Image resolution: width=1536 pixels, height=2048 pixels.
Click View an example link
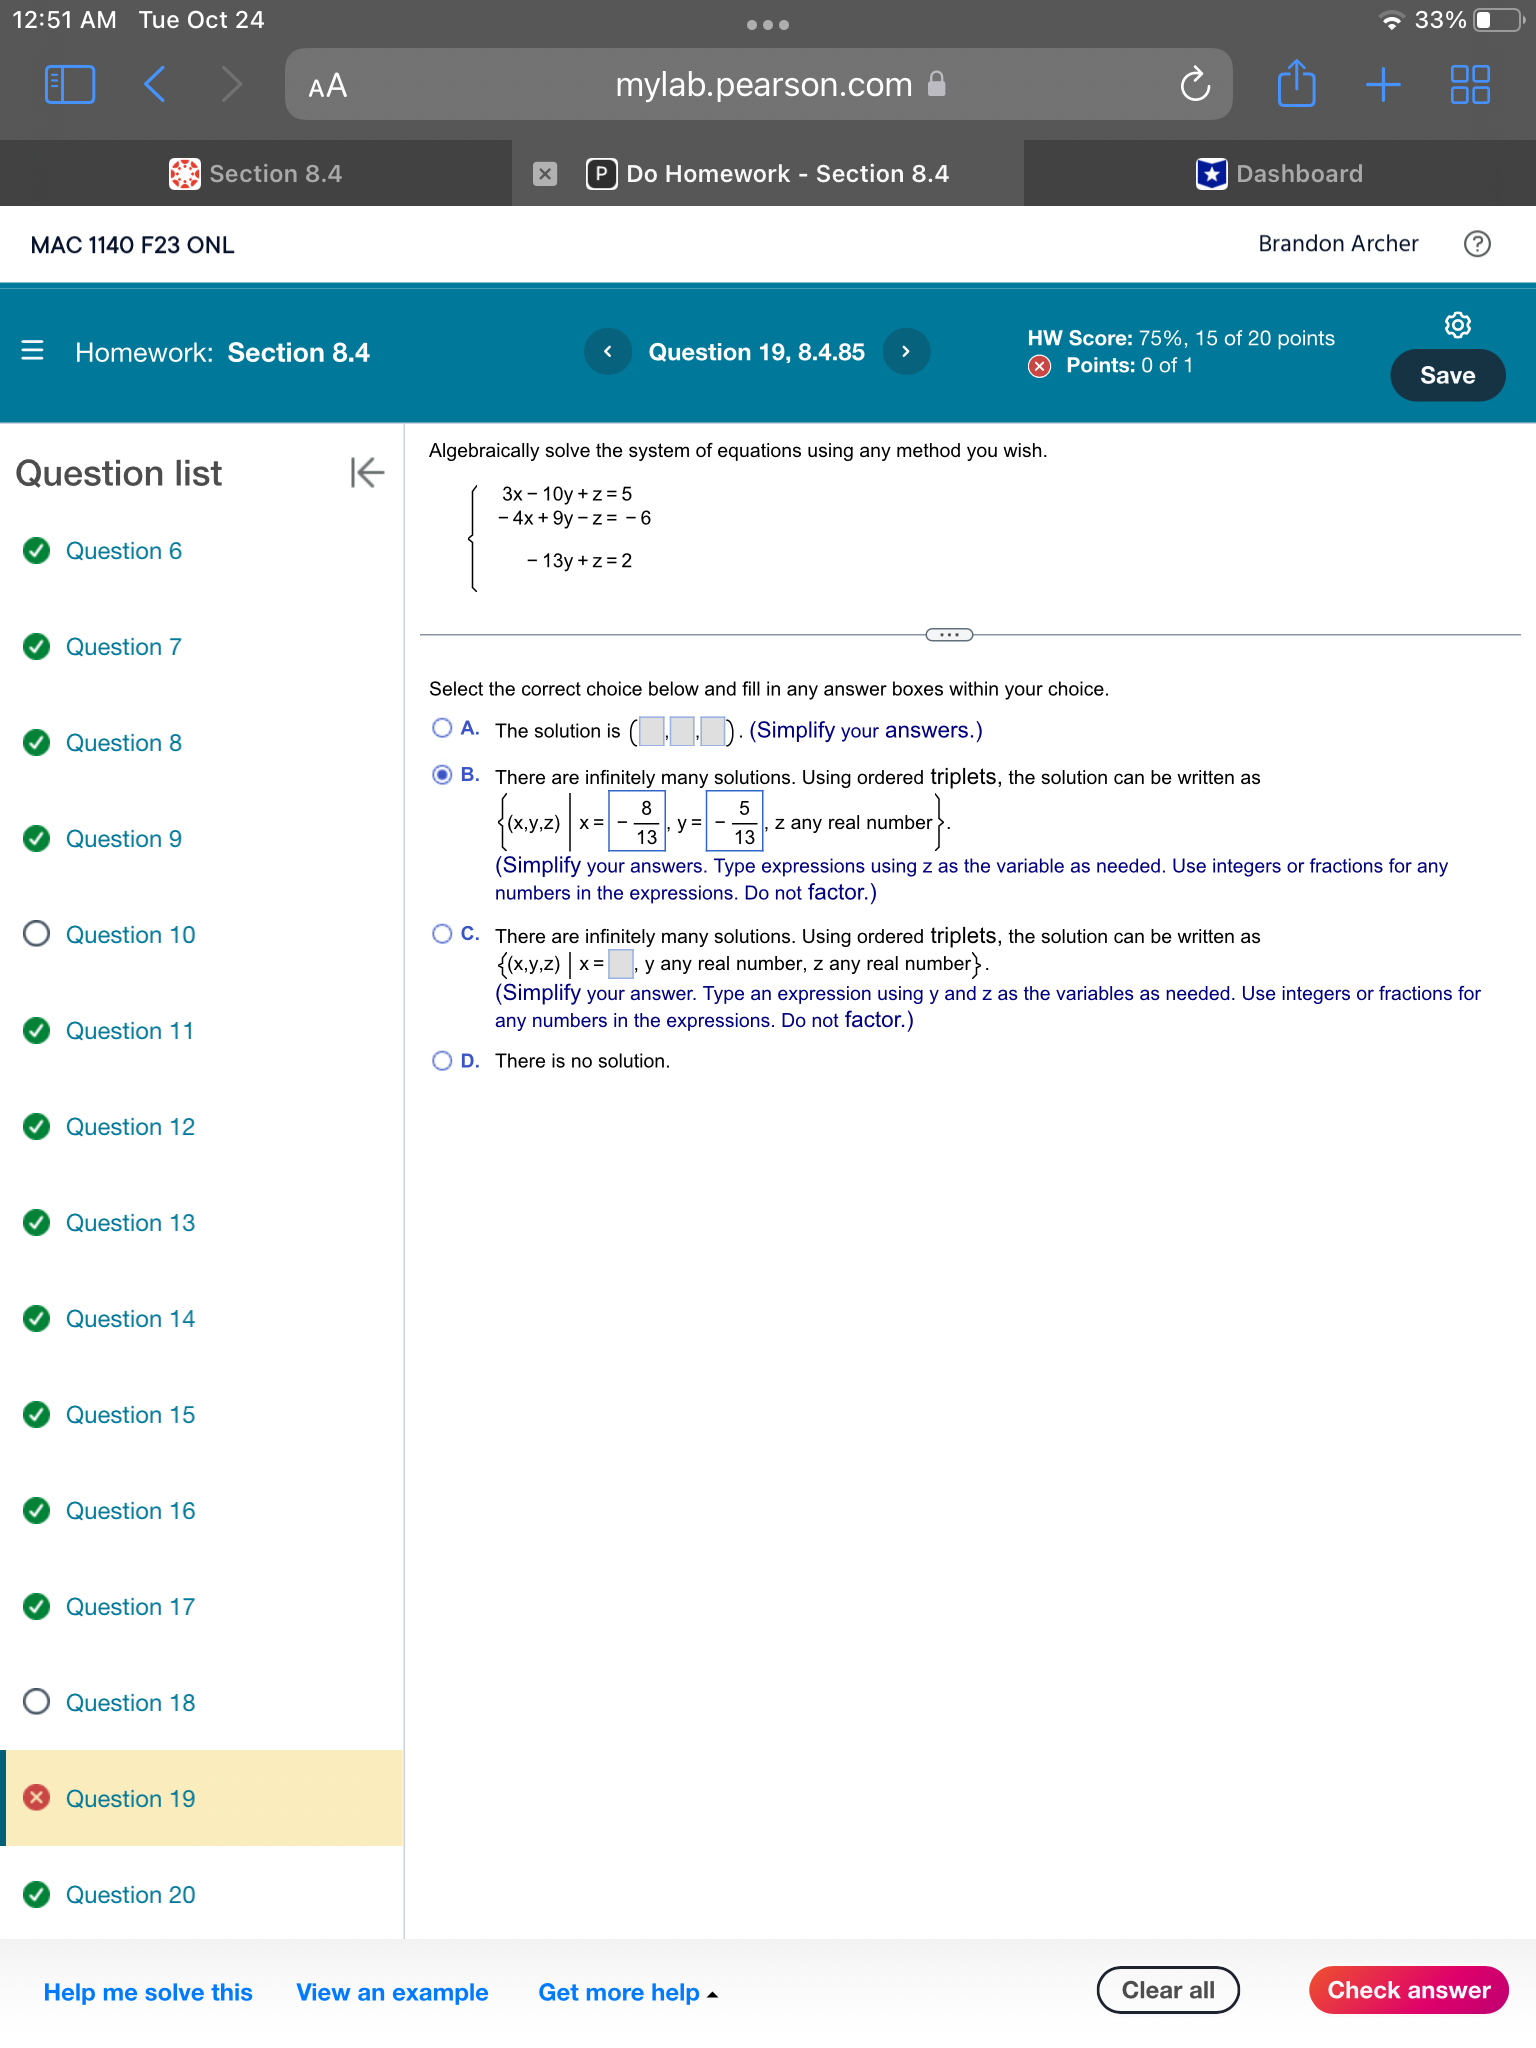coord(392,1992)
